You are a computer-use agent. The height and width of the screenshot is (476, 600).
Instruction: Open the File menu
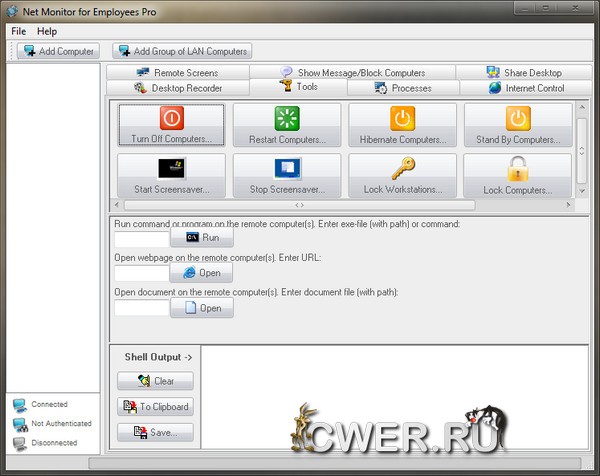coord(18,31)
